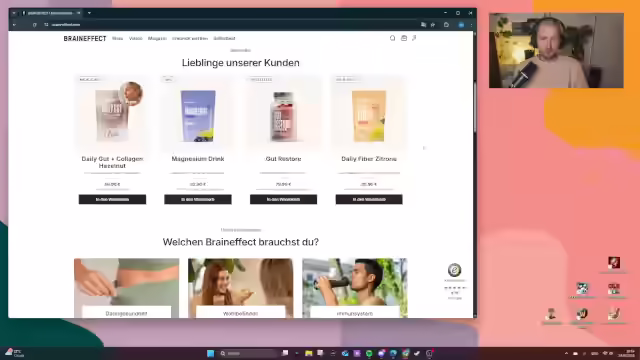Click the translate page icon in address bar
The image size is (640, 360).
(x=423, y=25)
